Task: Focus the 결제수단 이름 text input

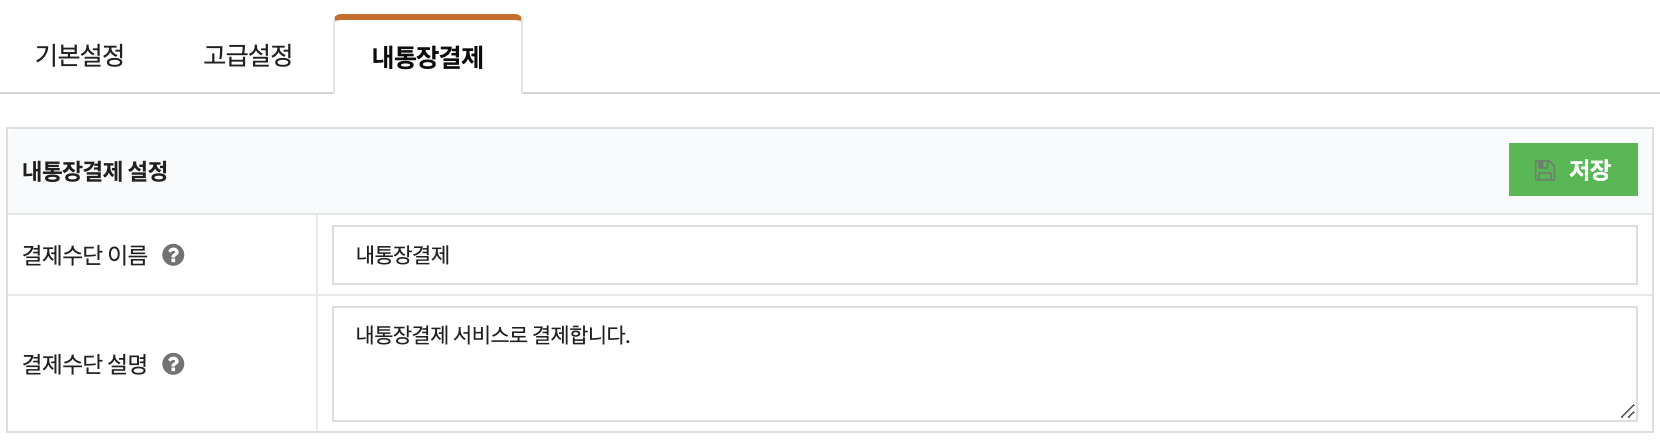Action: coord(985,255)
